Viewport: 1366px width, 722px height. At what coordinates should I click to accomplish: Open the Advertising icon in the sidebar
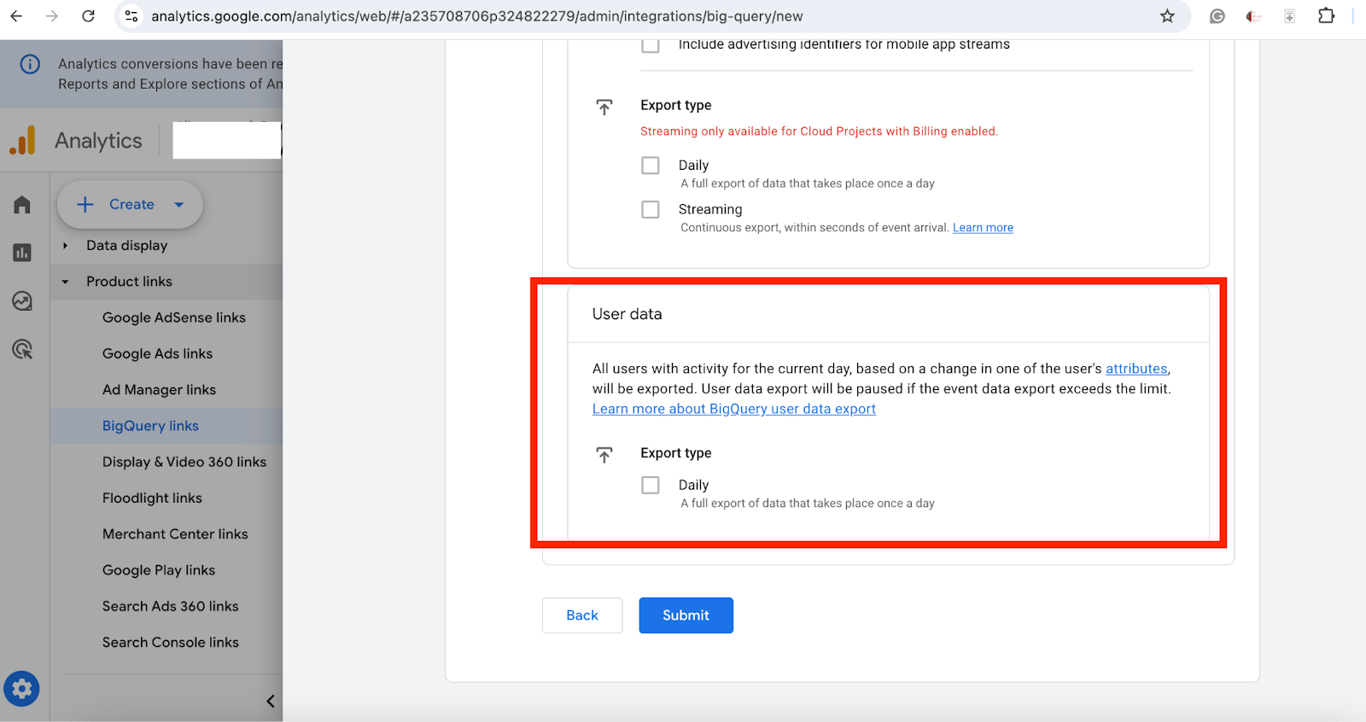point(22,349)
